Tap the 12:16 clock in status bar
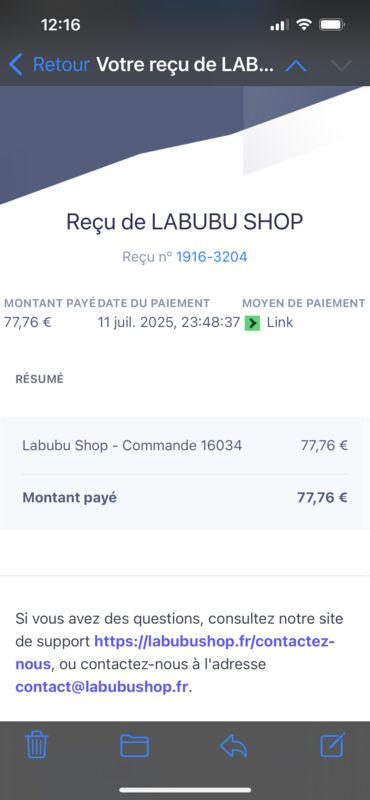 coord(60,24)
